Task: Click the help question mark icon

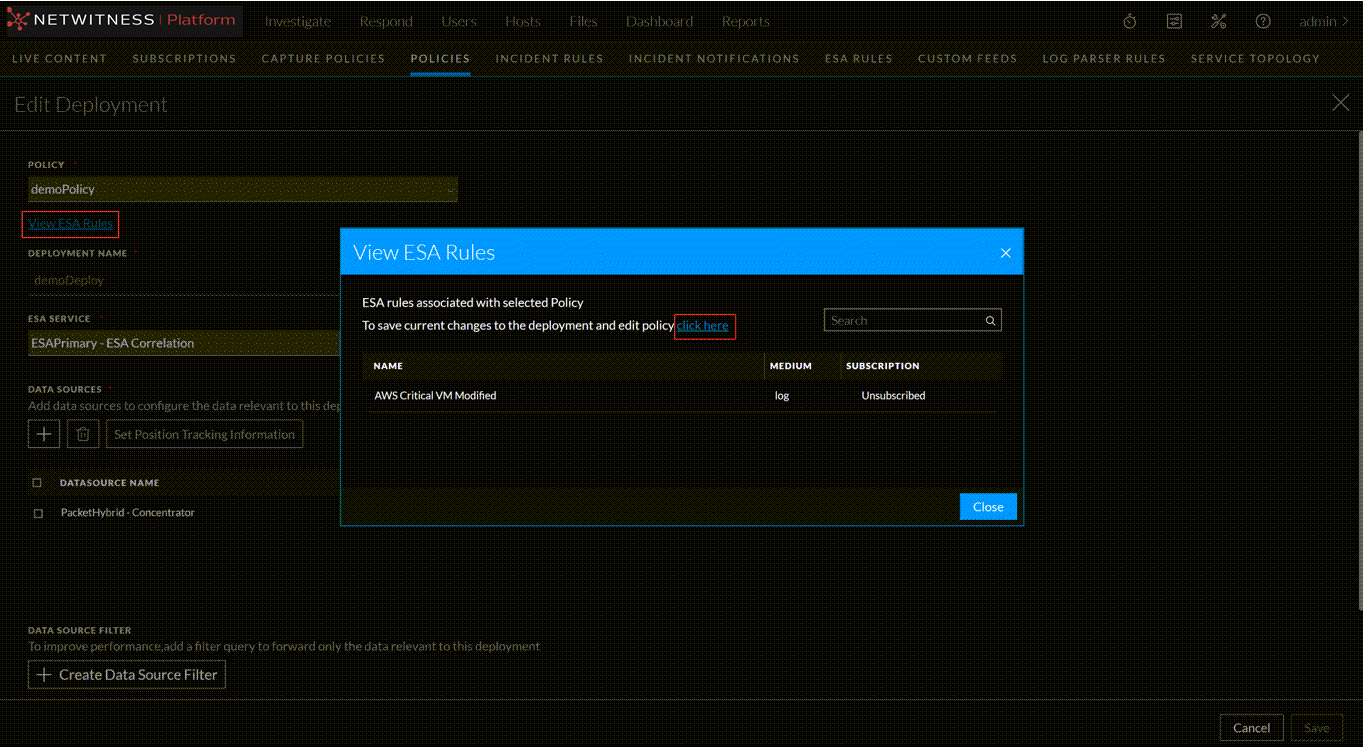Action: (x=1263, y=21)
